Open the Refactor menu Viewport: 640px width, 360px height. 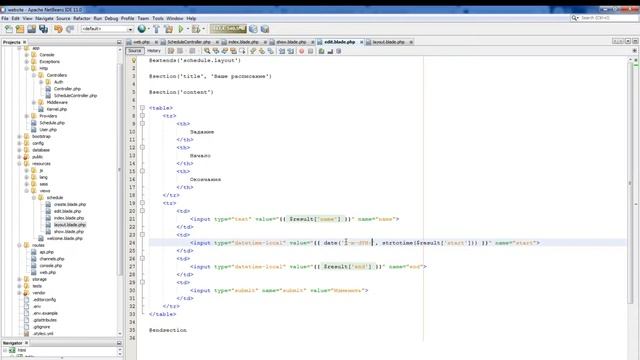82,18
